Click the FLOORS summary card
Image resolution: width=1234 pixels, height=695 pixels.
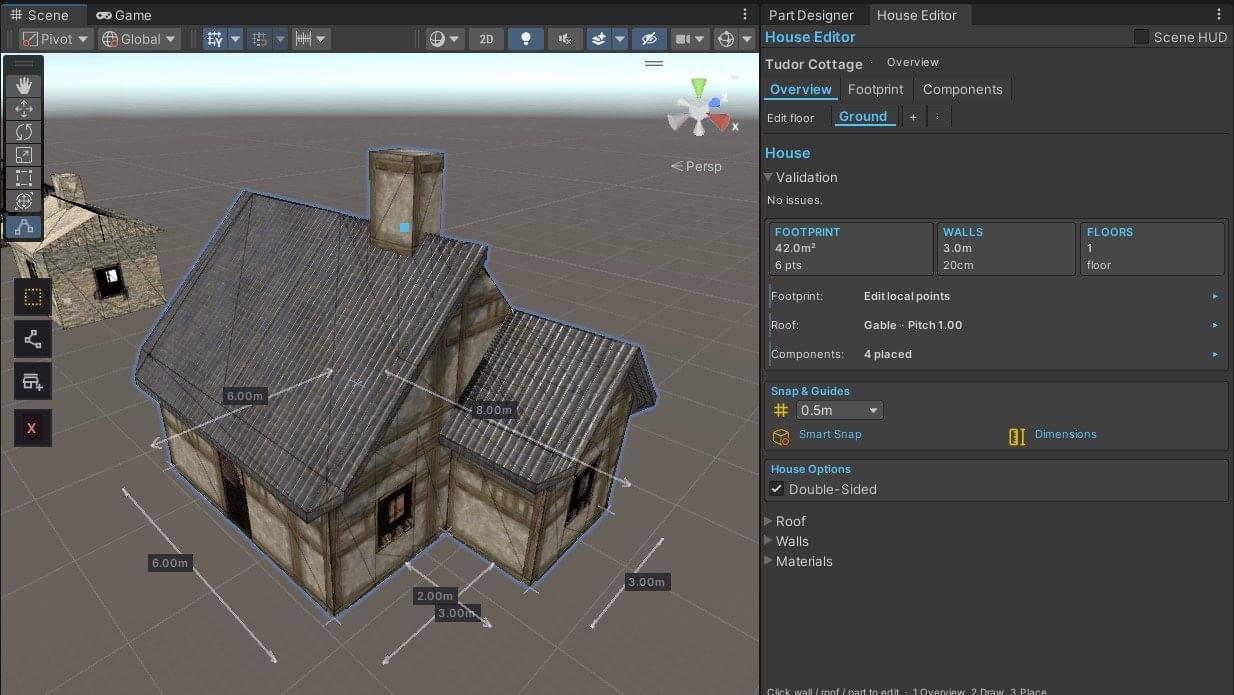[x=1152, y=249]
